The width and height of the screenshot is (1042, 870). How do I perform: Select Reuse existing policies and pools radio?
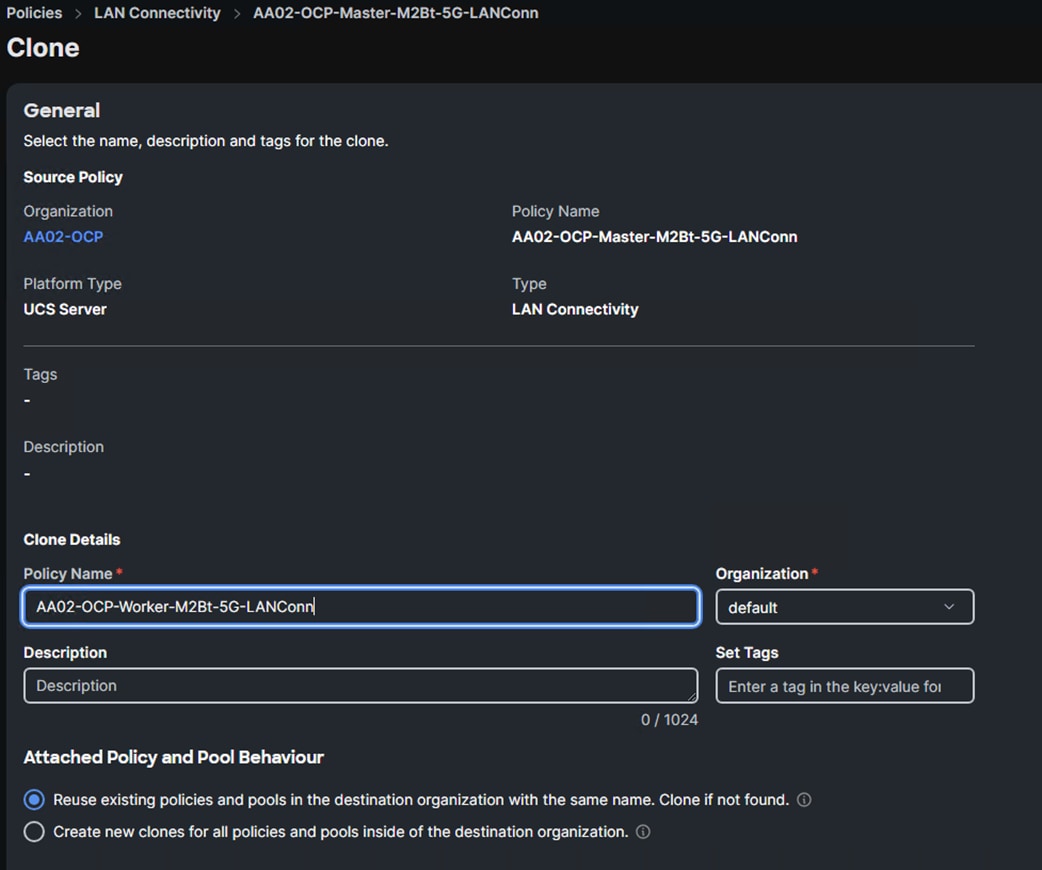click(34, 800)
